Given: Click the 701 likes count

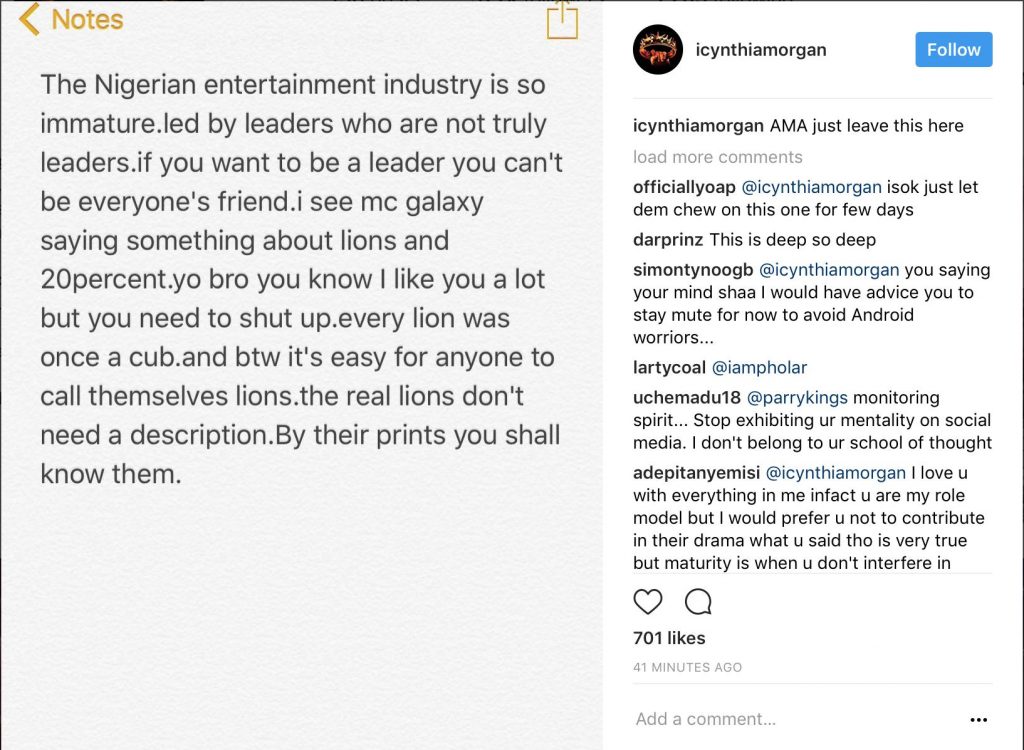Looking at the screenshot, I should pyautogui.click(x=669, y=638).
